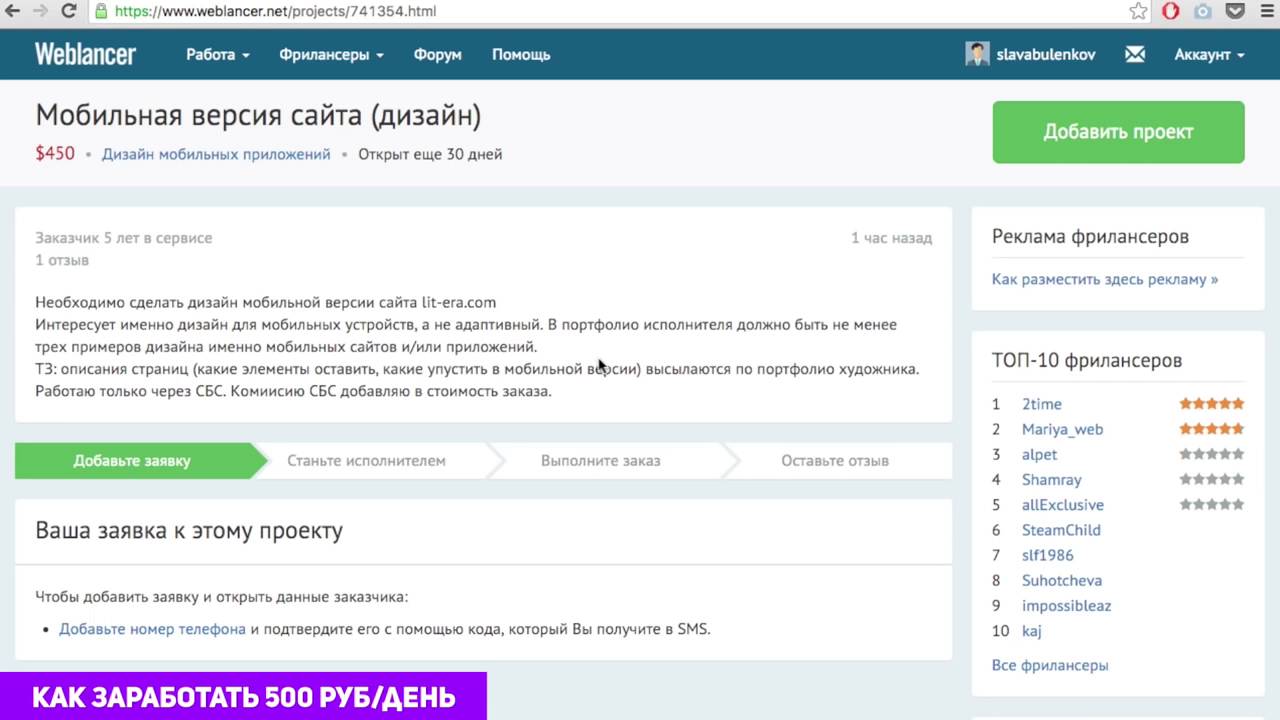Open freelancer Mariya_web profile
The image size is (1280, 720).
1062,429
